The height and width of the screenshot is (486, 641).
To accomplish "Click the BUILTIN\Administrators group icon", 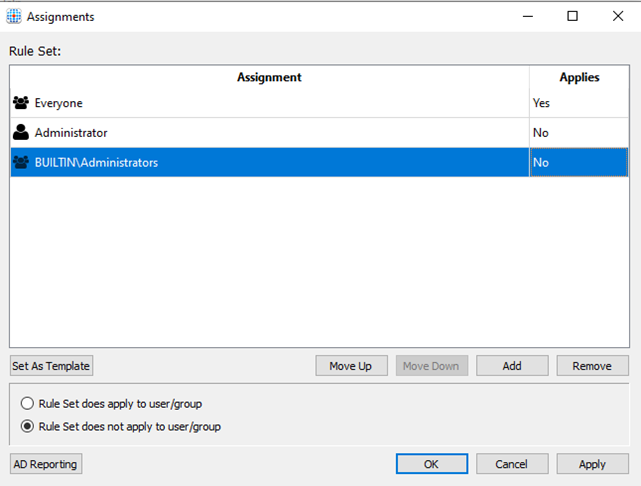I will [x=21, y=162].
